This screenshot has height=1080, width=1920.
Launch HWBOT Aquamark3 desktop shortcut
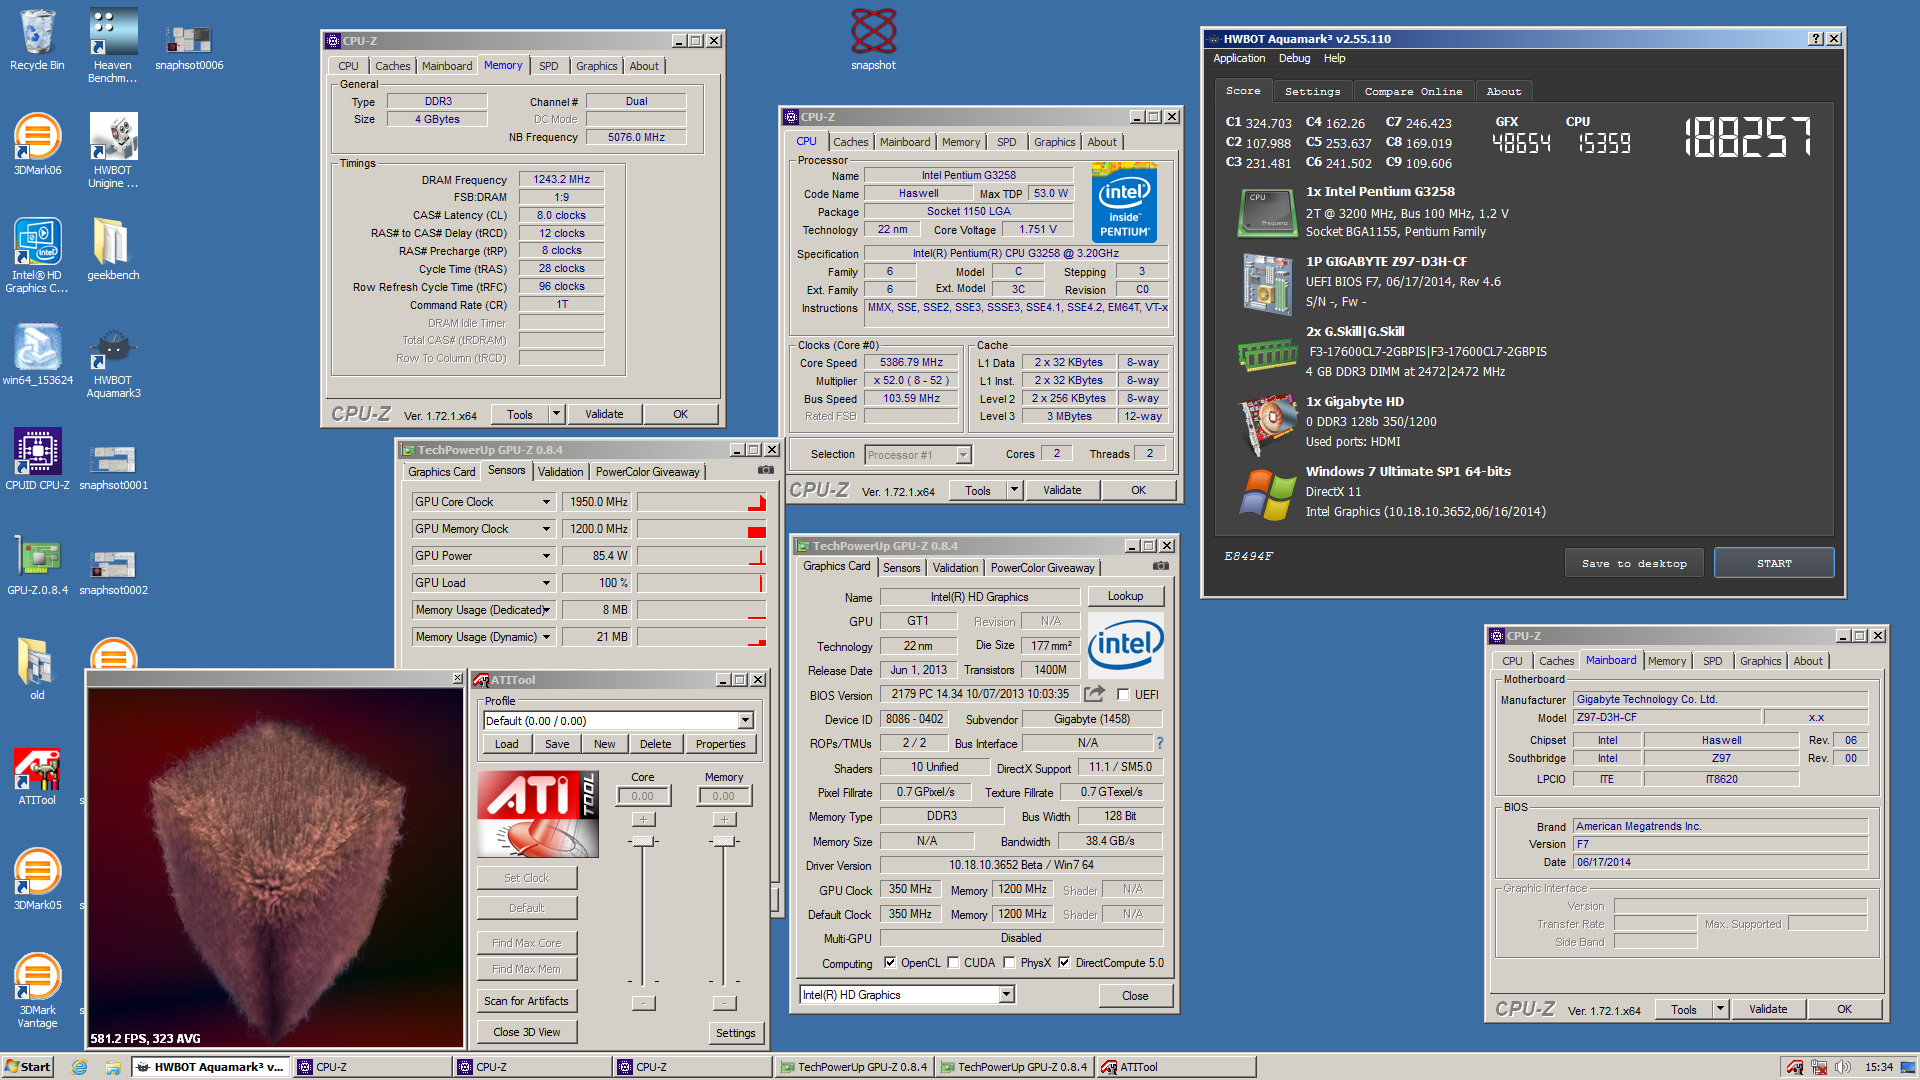(112, 360)
